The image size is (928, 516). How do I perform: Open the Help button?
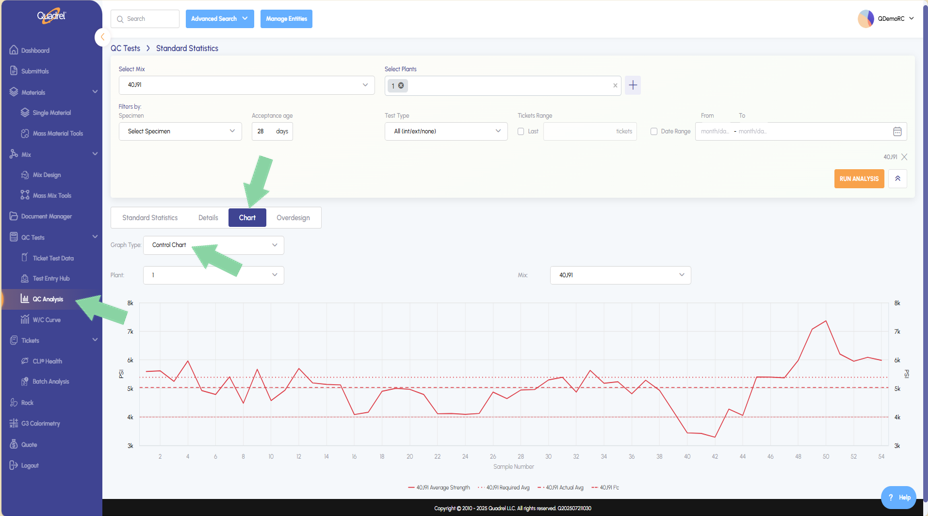click(x=898, y=497)
